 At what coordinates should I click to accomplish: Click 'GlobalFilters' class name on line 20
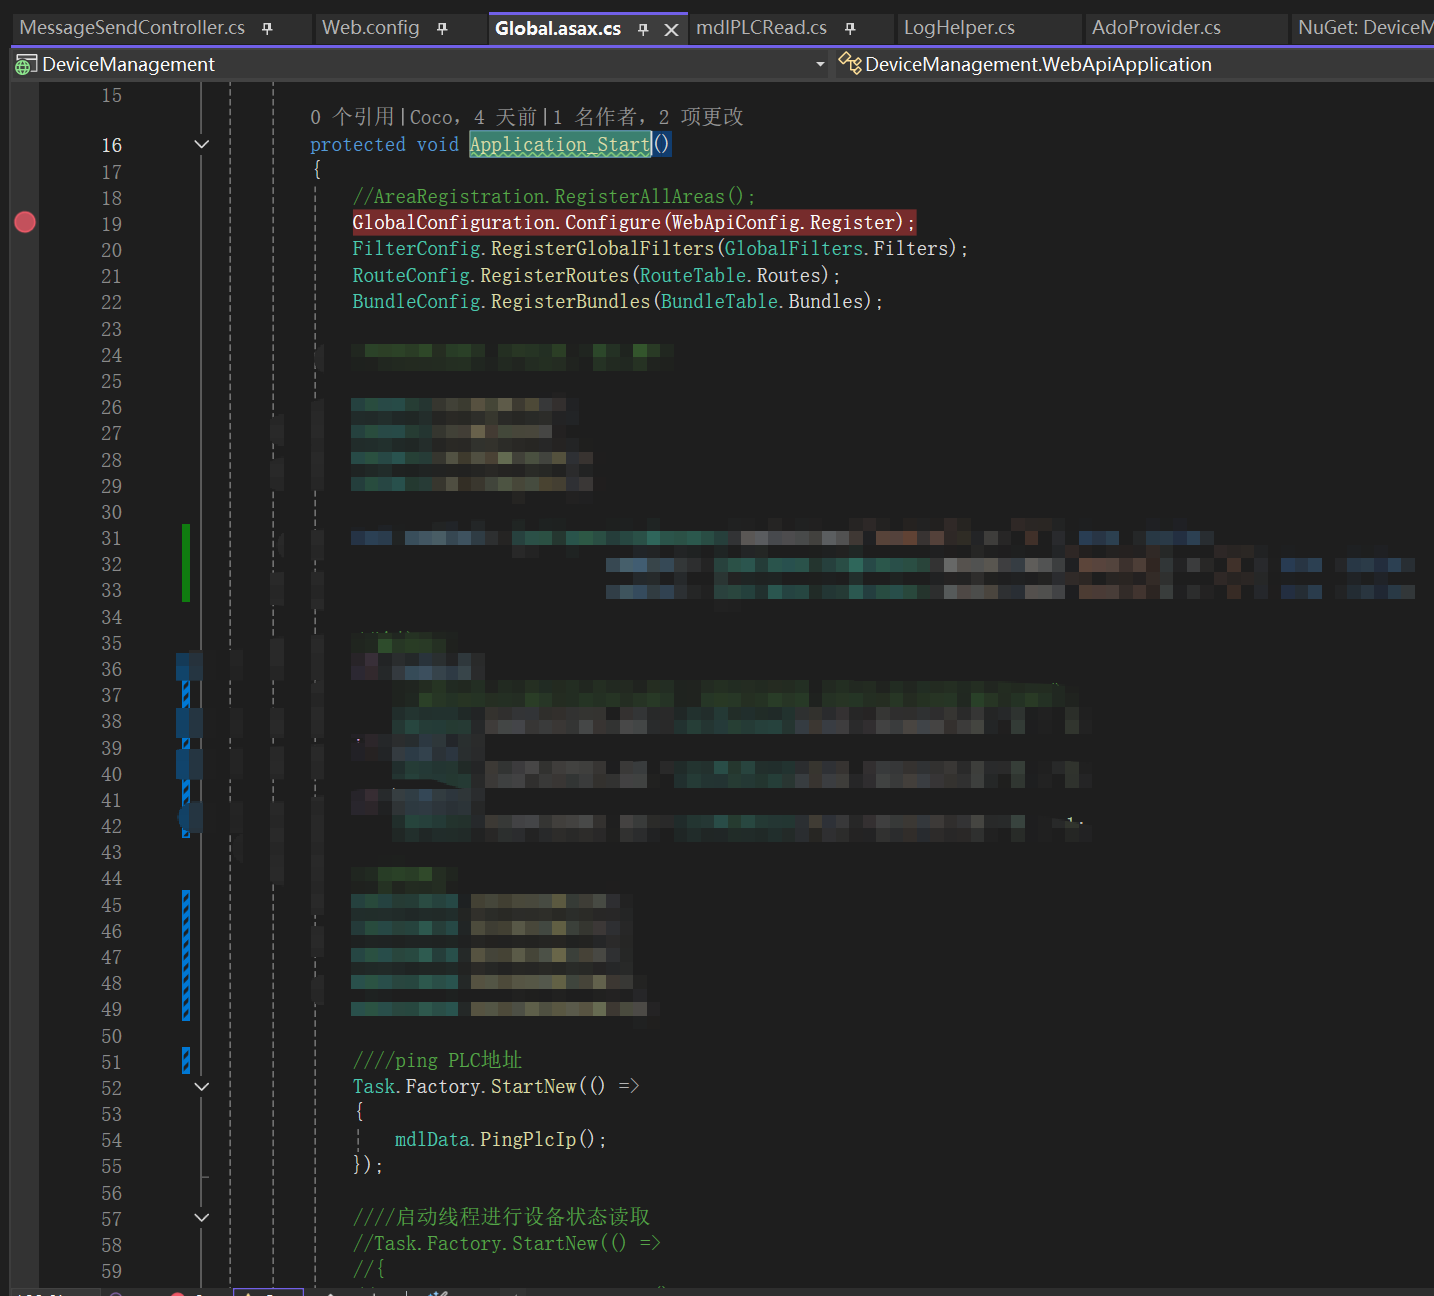(794, 248)
